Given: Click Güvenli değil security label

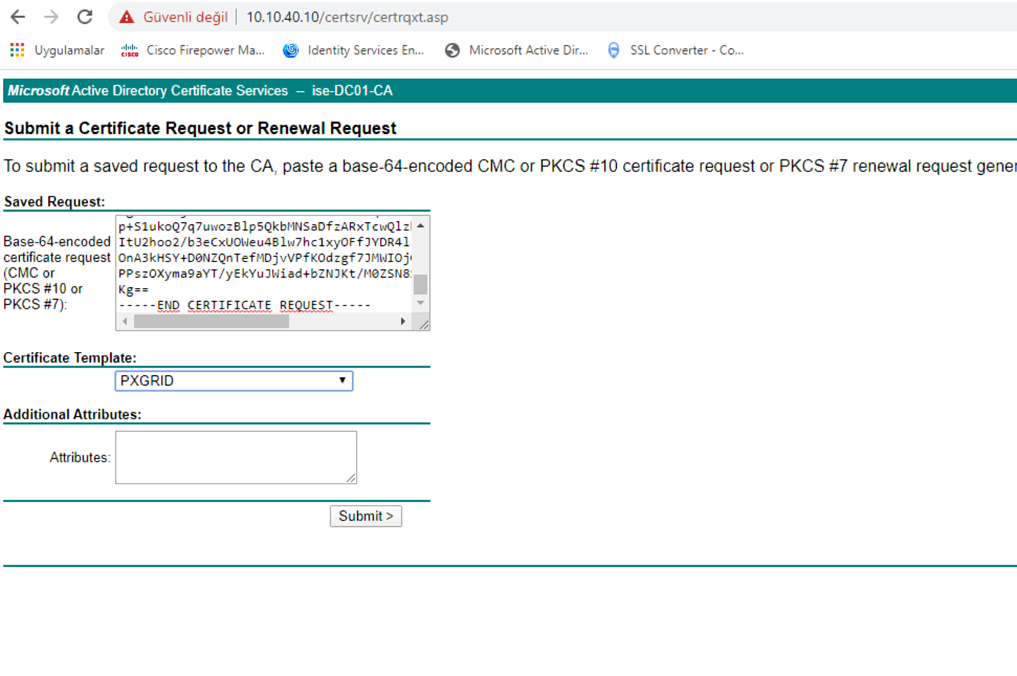Looking at the screenshot, I should coord(185,17).
